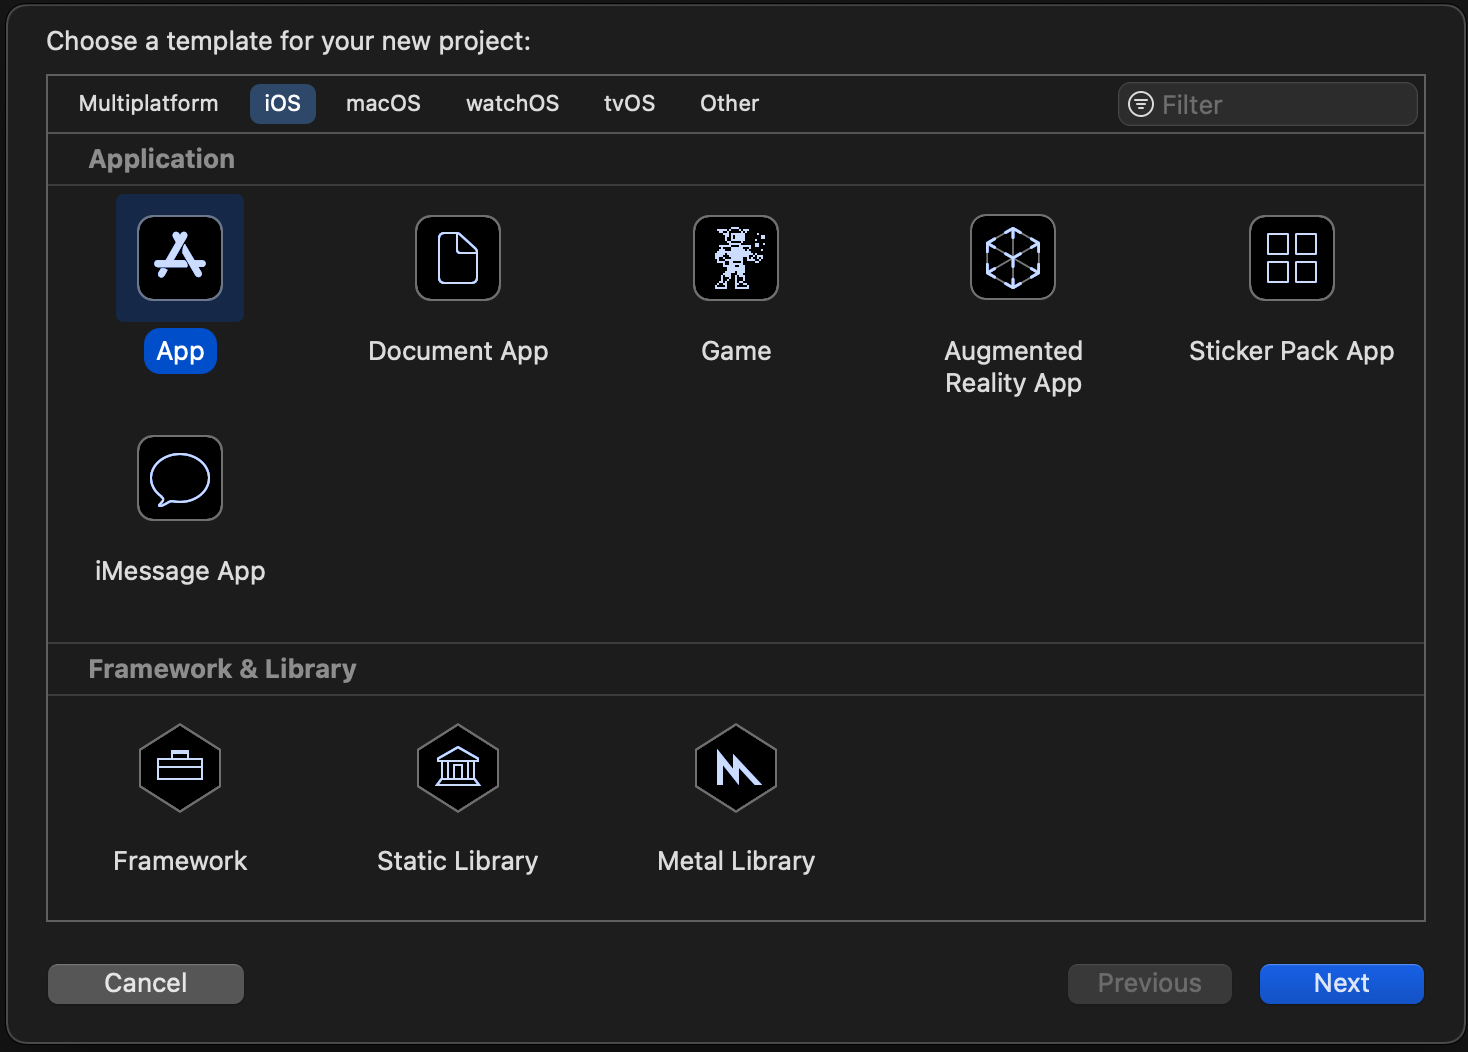
Task: Select the Augmented Reality App template
Action: pos(1012,258)
